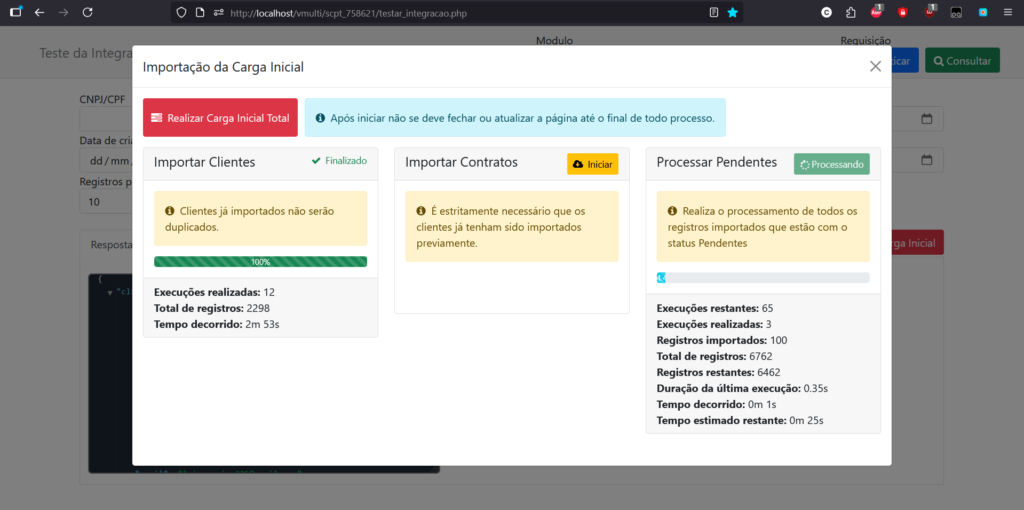This screenshot has width=1024, height=510.
Task: Start the Importar Contratos import with Iniciar
Action: (593, 164)
